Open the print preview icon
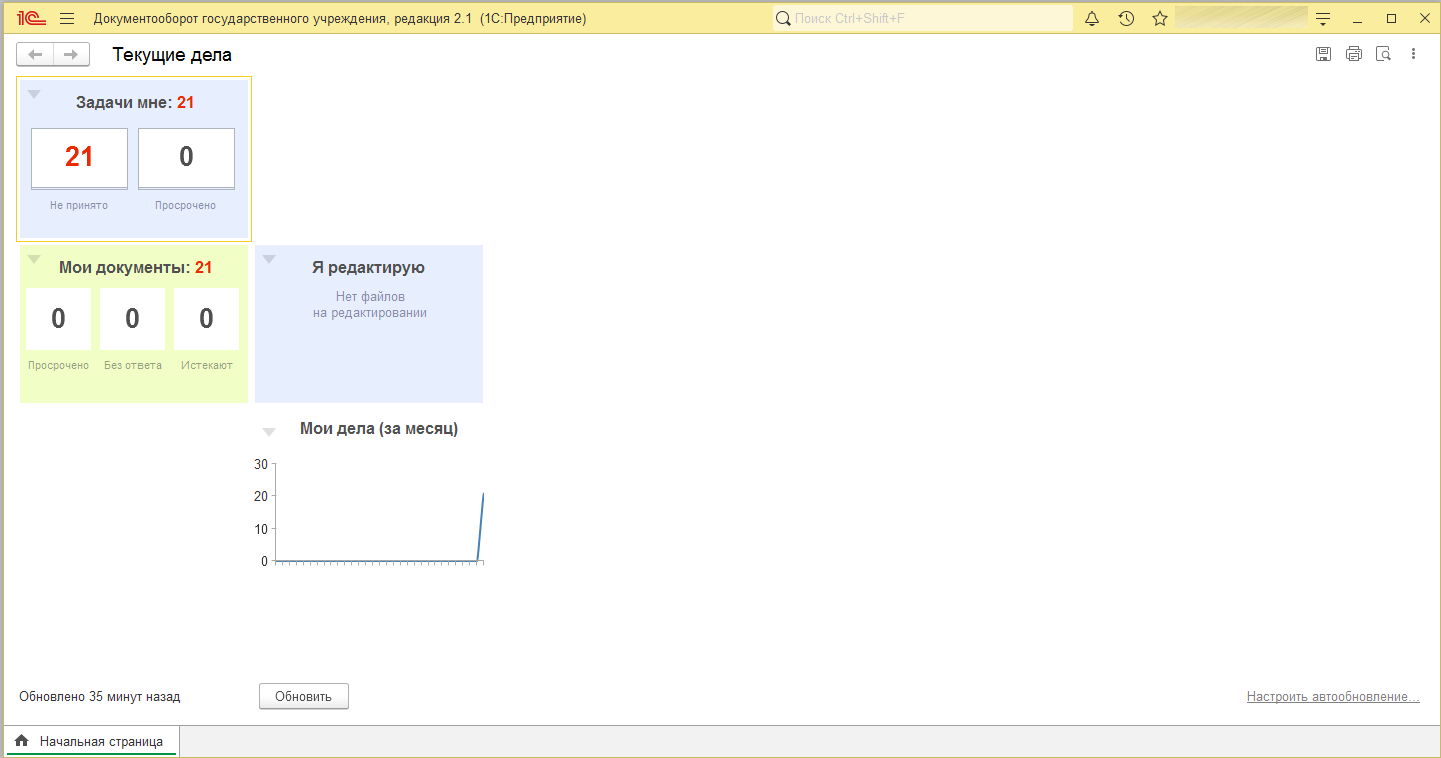 pos(1383,54)
